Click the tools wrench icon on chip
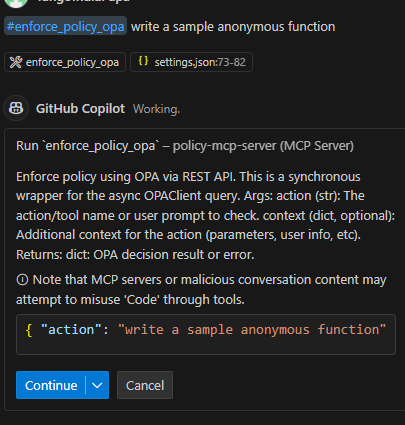The width and height of the screenshot is (405, 425). pyautogui.click(x=16, y=62)
